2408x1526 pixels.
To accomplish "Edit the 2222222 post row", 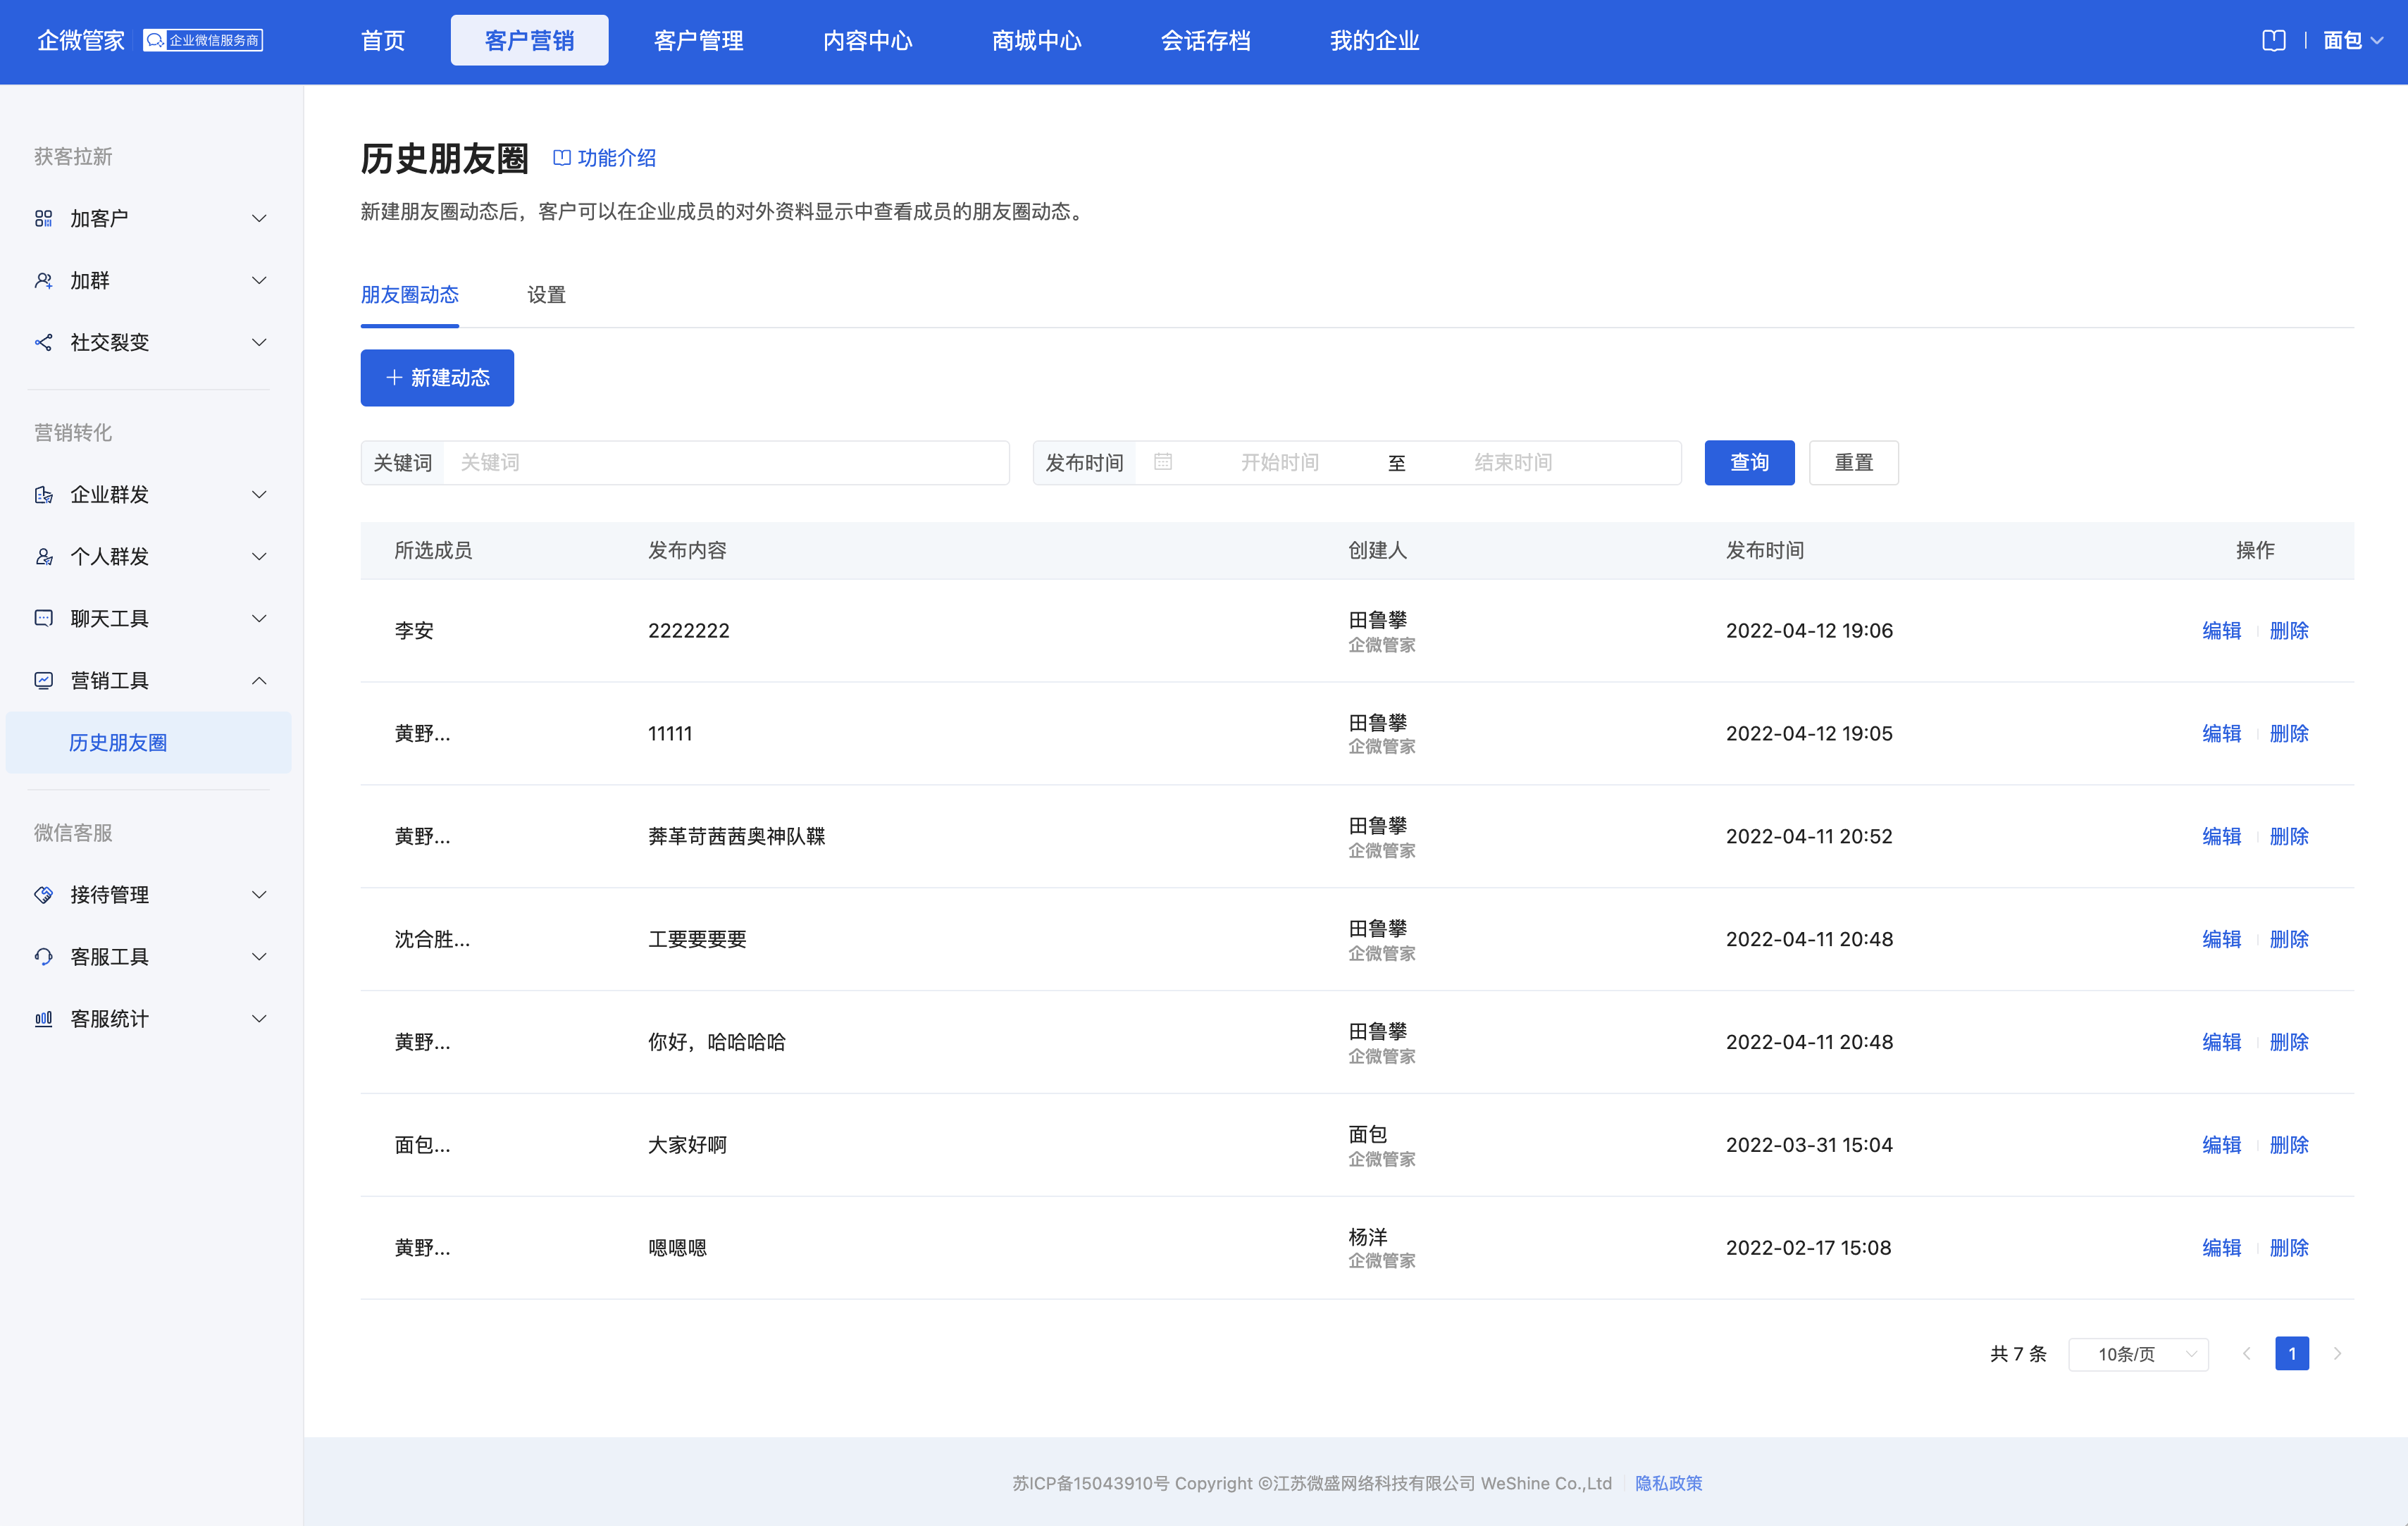I will pyautogui.click(x=2221, y=630).
